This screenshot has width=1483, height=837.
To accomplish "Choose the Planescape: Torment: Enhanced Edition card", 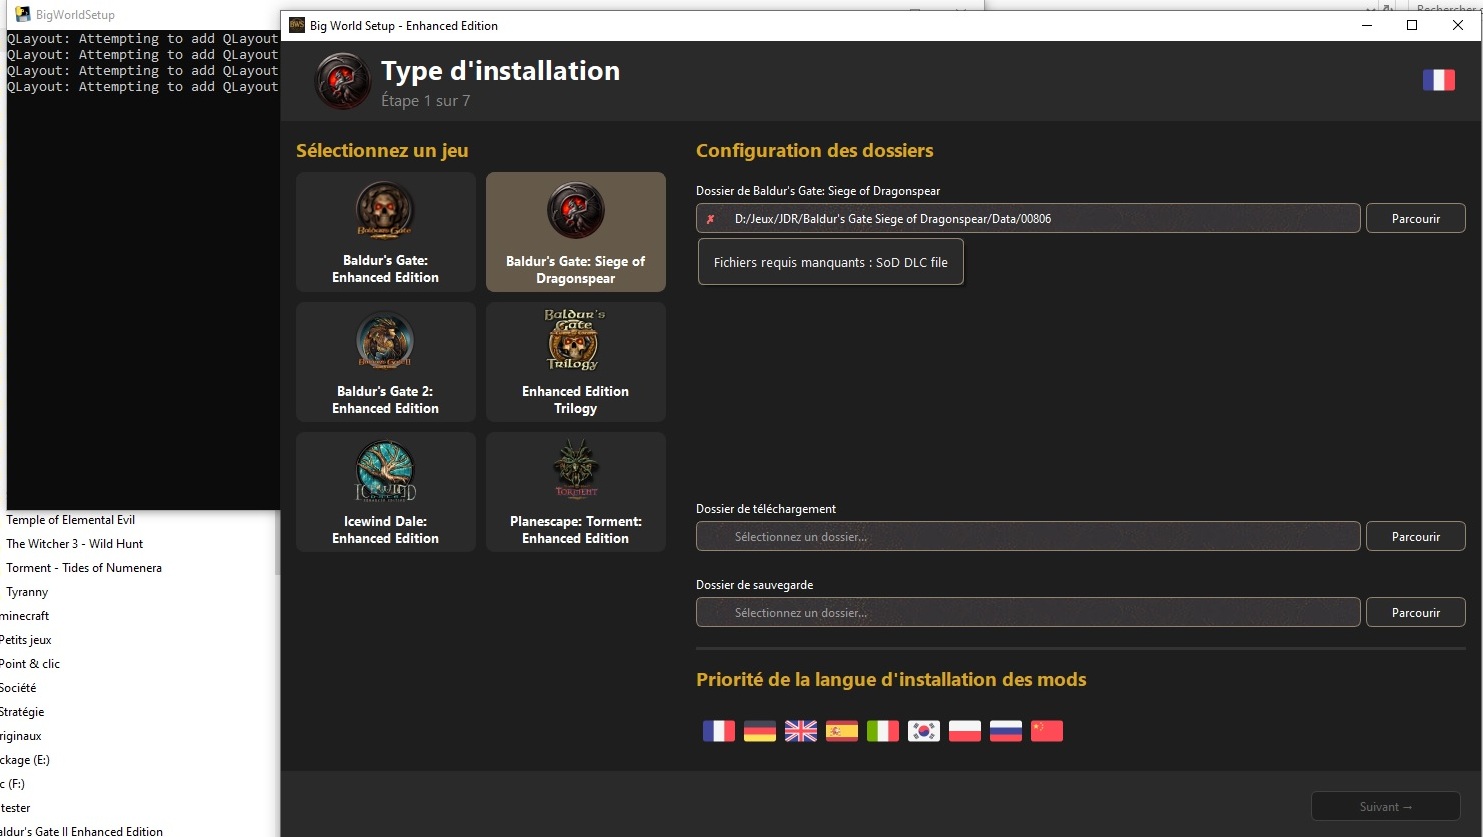I will pyautogui.click(x=576, y=492).
